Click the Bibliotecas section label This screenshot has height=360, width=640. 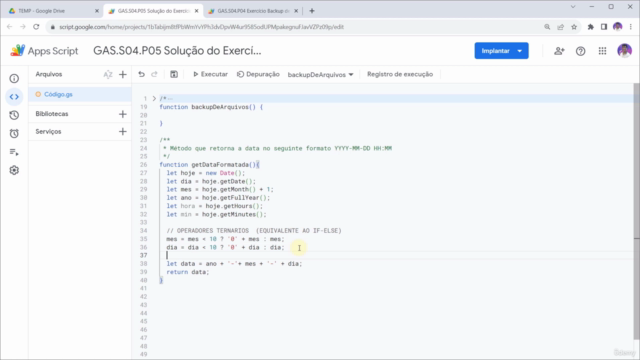(x=52, y=114)
